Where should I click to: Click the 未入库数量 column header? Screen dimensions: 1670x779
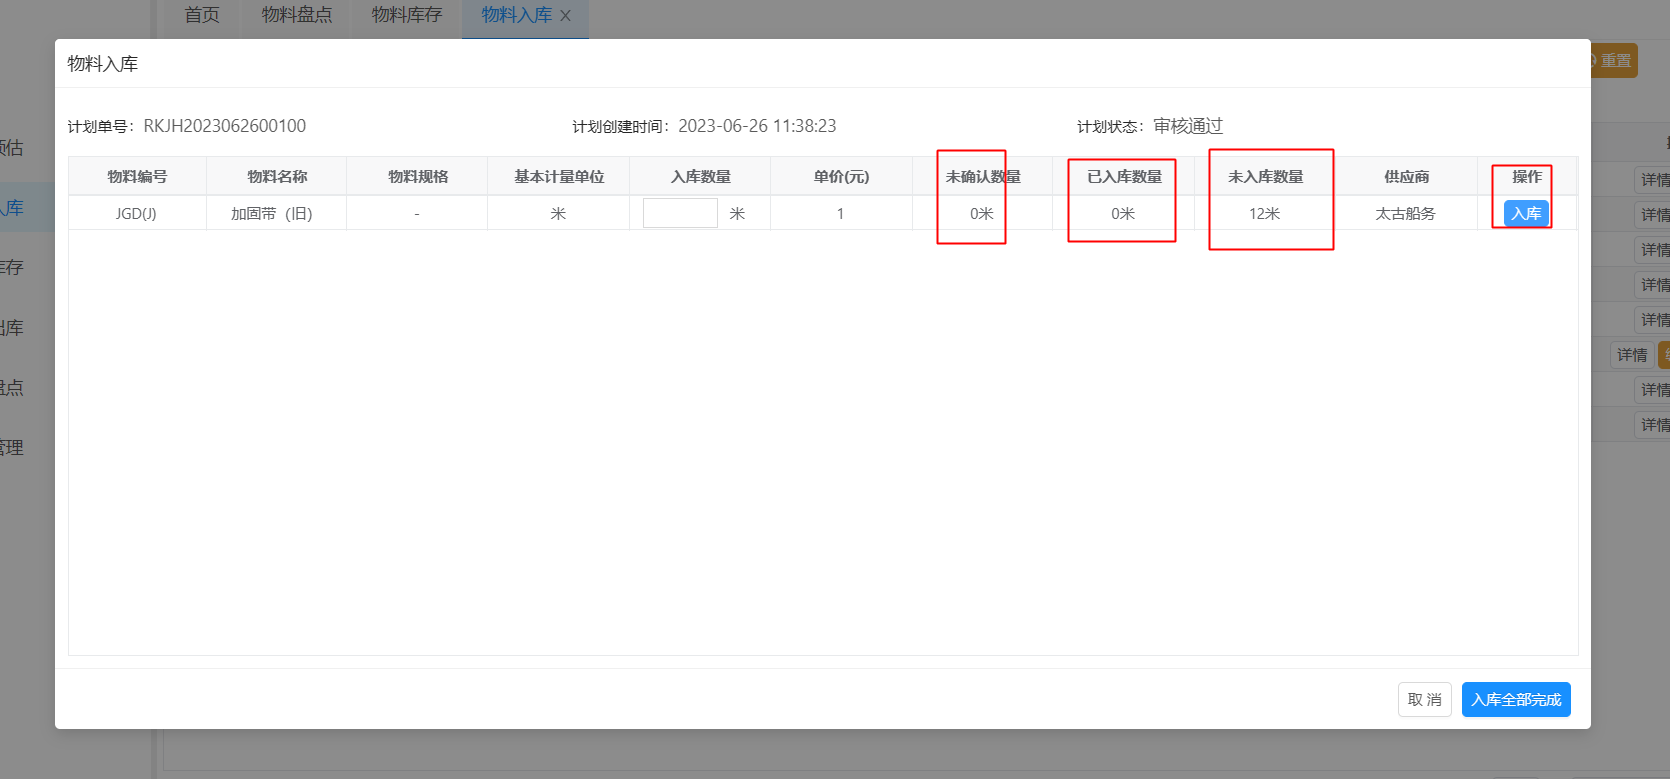coord(1265,177)
